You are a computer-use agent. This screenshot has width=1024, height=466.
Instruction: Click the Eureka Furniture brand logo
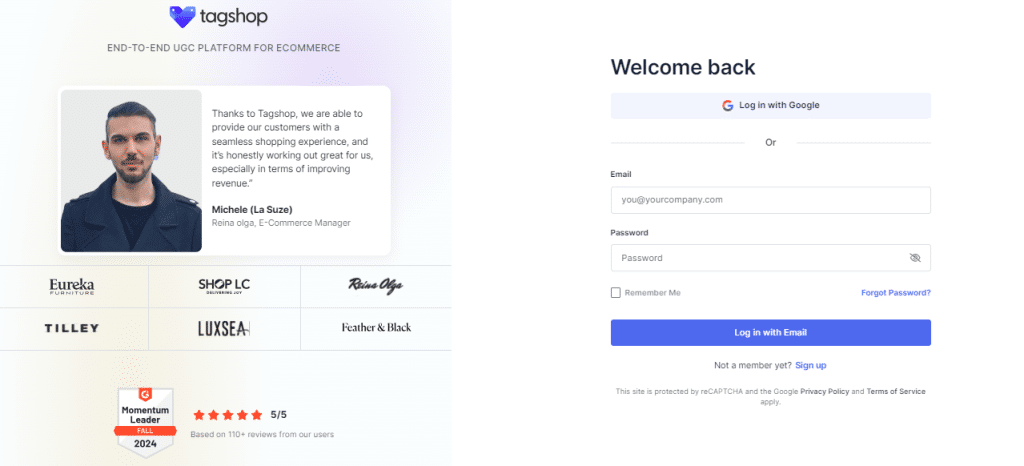[x=72, y=287]
